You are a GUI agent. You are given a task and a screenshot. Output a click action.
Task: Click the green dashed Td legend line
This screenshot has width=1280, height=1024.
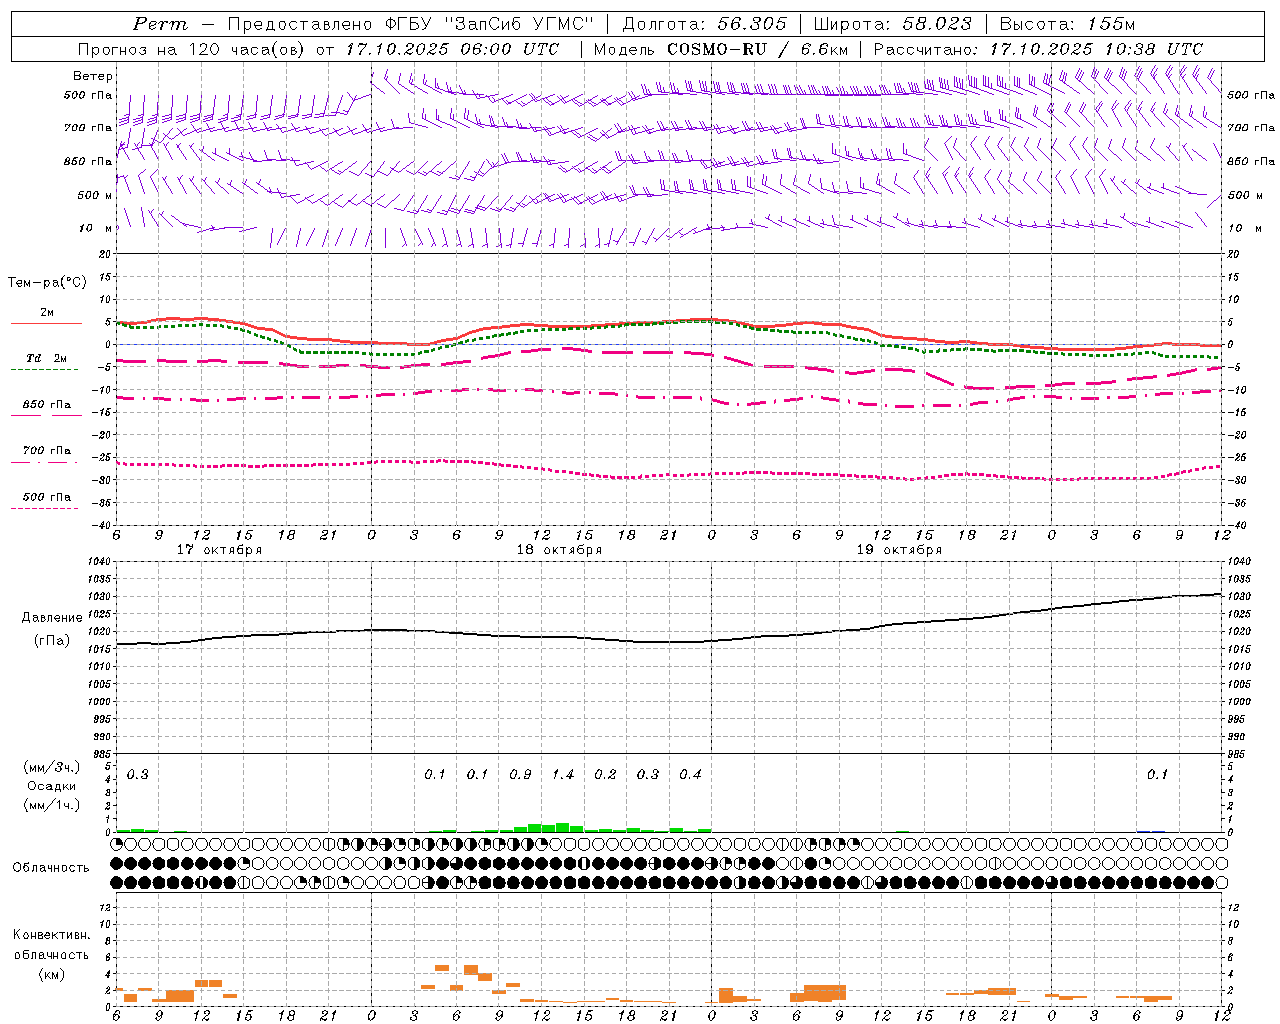pyautogui.click(x=45, y=370)
